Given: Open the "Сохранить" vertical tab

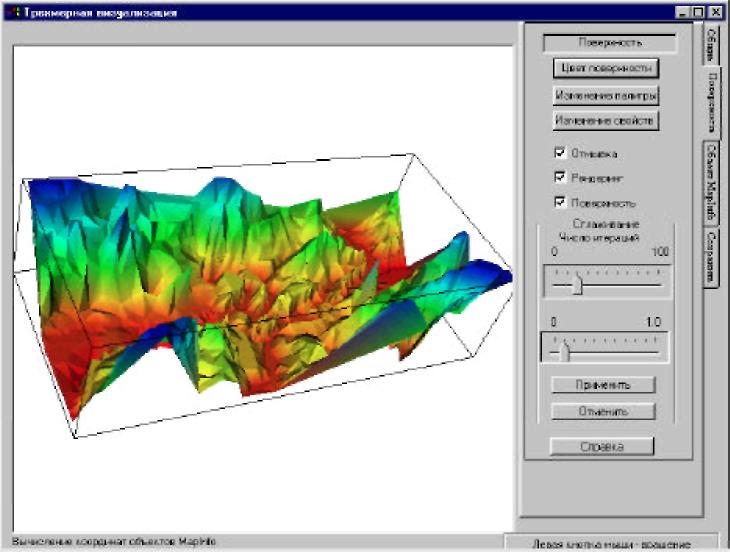Looking at the screenshot, I should coord(711,257).
